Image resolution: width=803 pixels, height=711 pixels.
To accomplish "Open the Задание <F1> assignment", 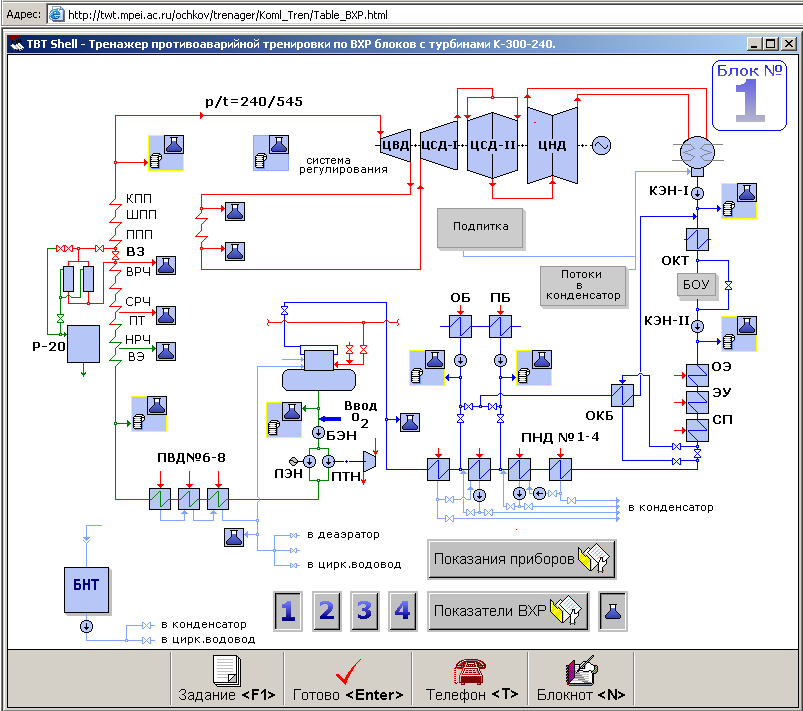I will click(227, 678).
